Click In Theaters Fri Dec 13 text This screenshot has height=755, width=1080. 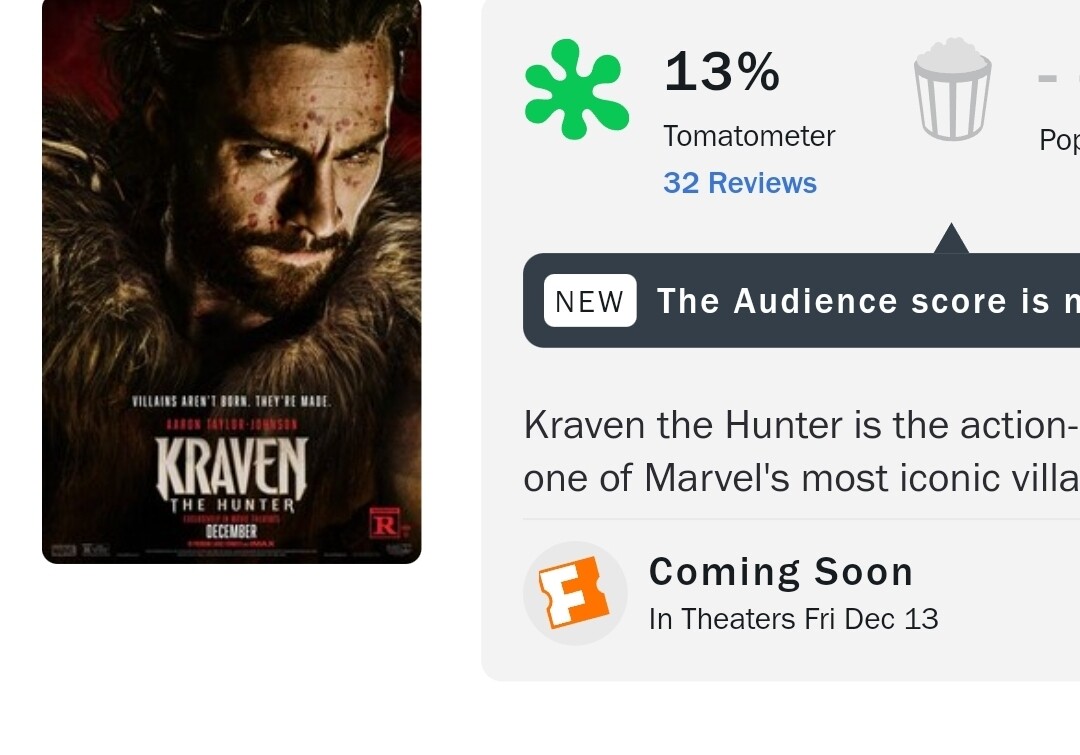point(793,619)
